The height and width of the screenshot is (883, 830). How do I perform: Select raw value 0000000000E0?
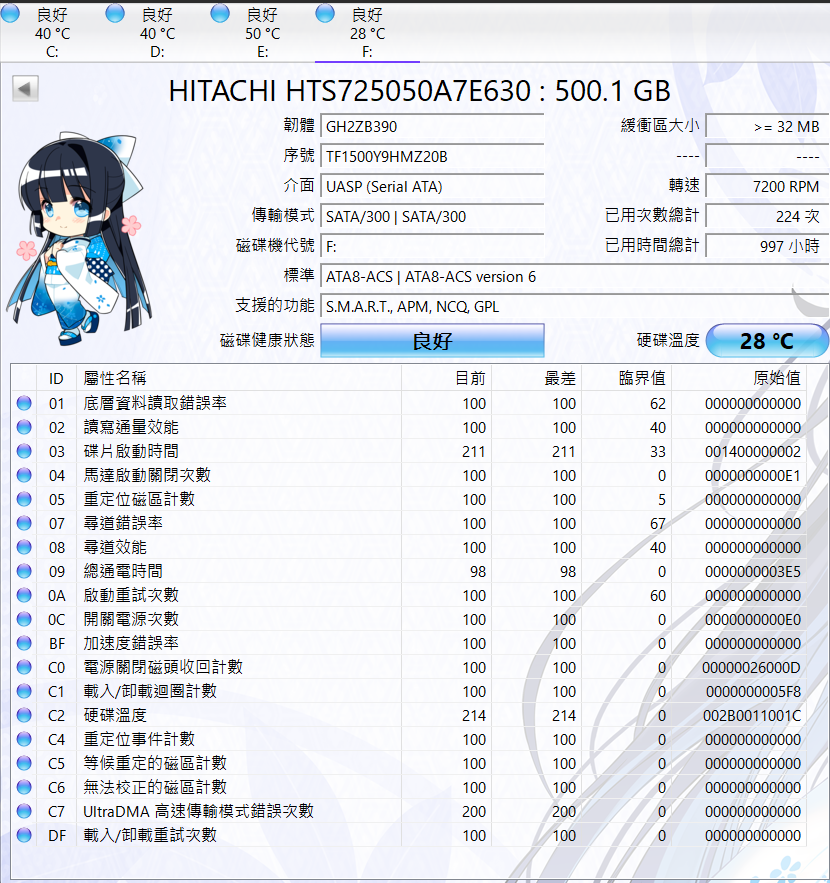tap(752, 619)
